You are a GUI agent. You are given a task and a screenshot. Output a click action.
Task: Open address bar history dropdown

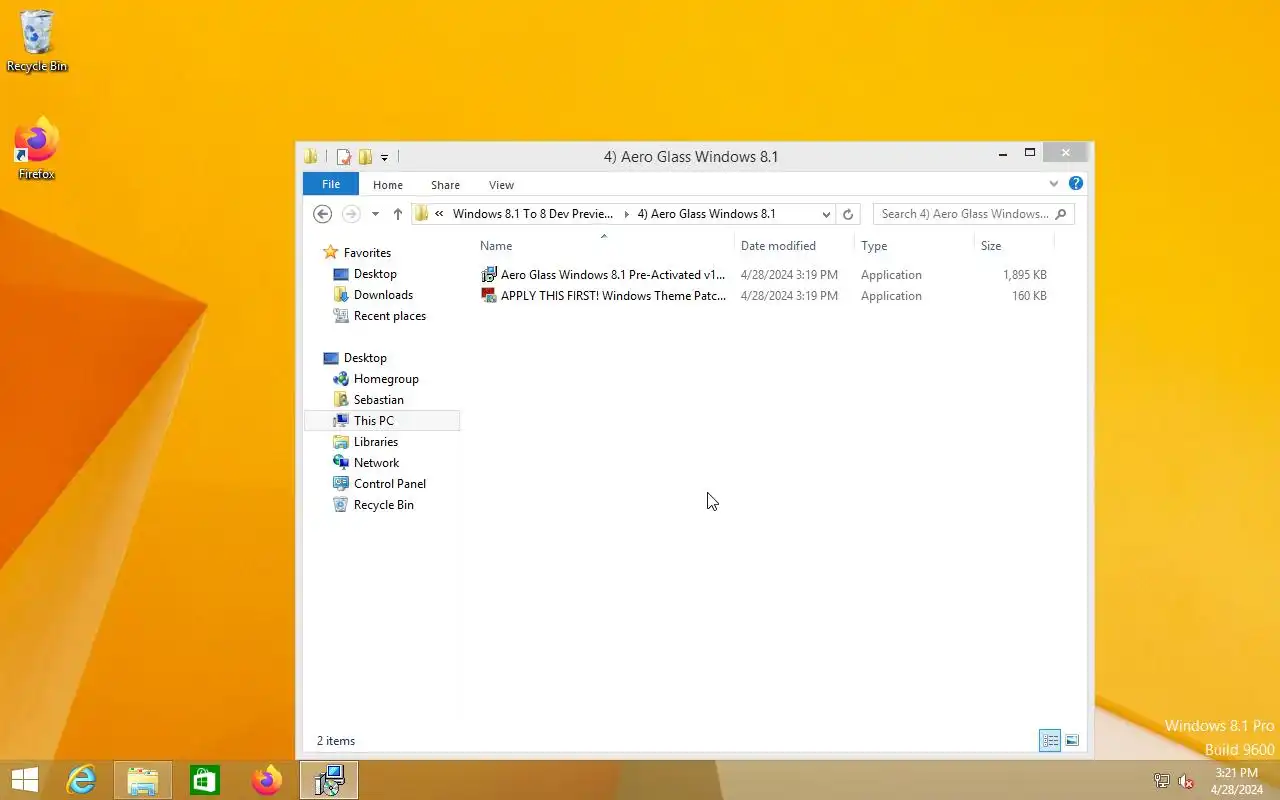pyautogui.click(x=826, y=214)
